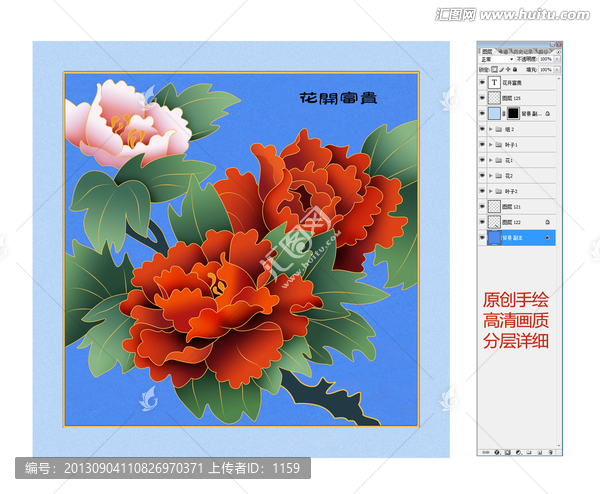Select the 图层 121 thumbnail

point(494,207)
